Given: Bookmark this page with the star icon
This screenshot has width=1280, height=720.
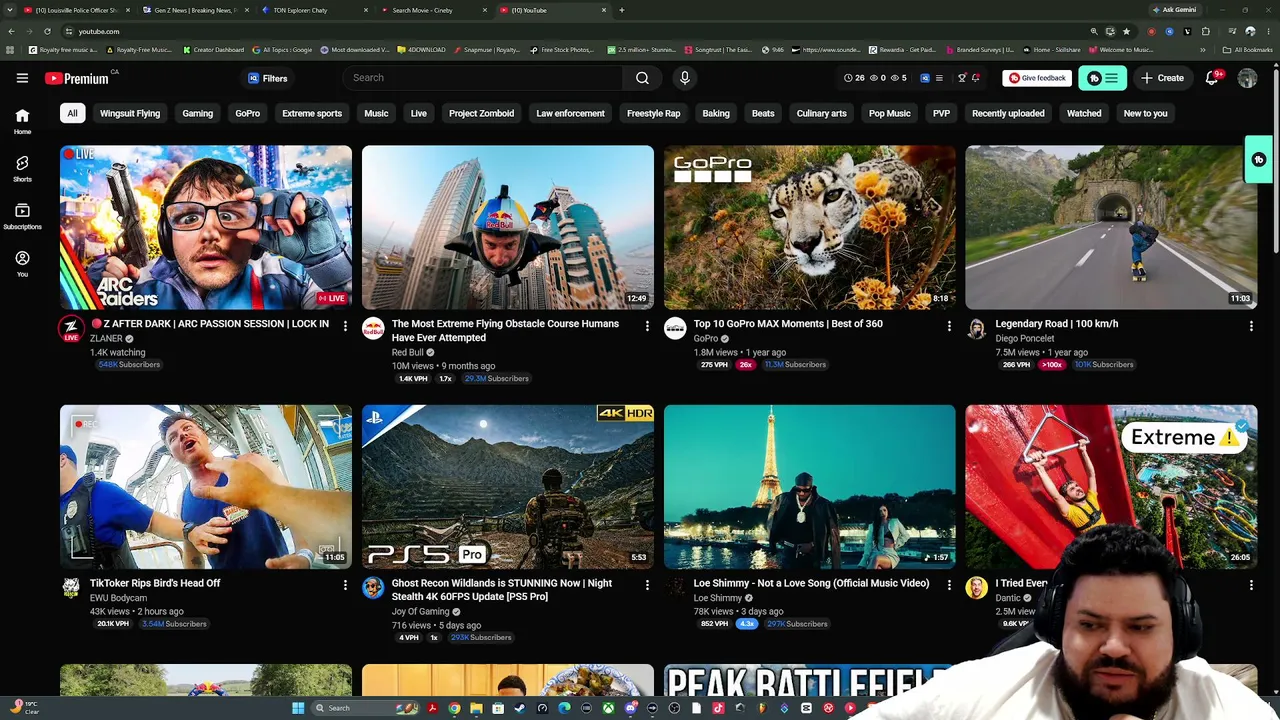Looking at the screenshot, I should [1126, 31].
